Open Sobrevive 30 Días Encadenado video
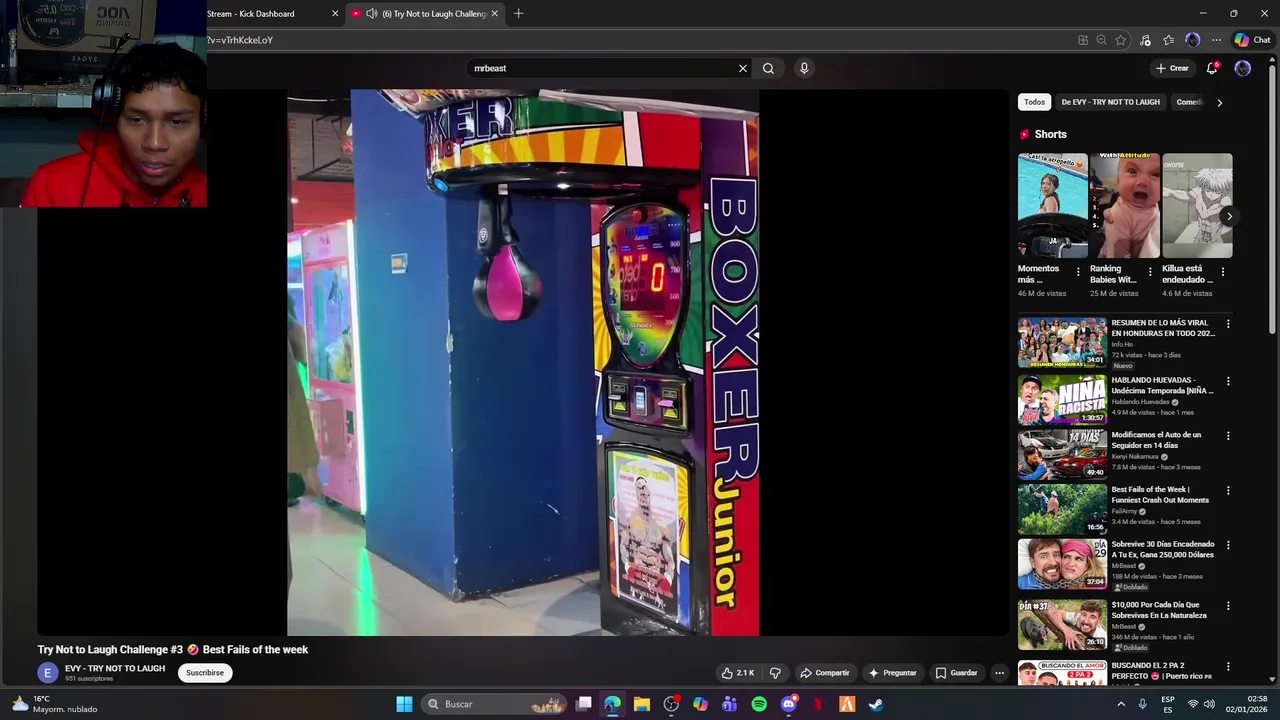This screenshot has height=720, width=1280. point(1062,565)
